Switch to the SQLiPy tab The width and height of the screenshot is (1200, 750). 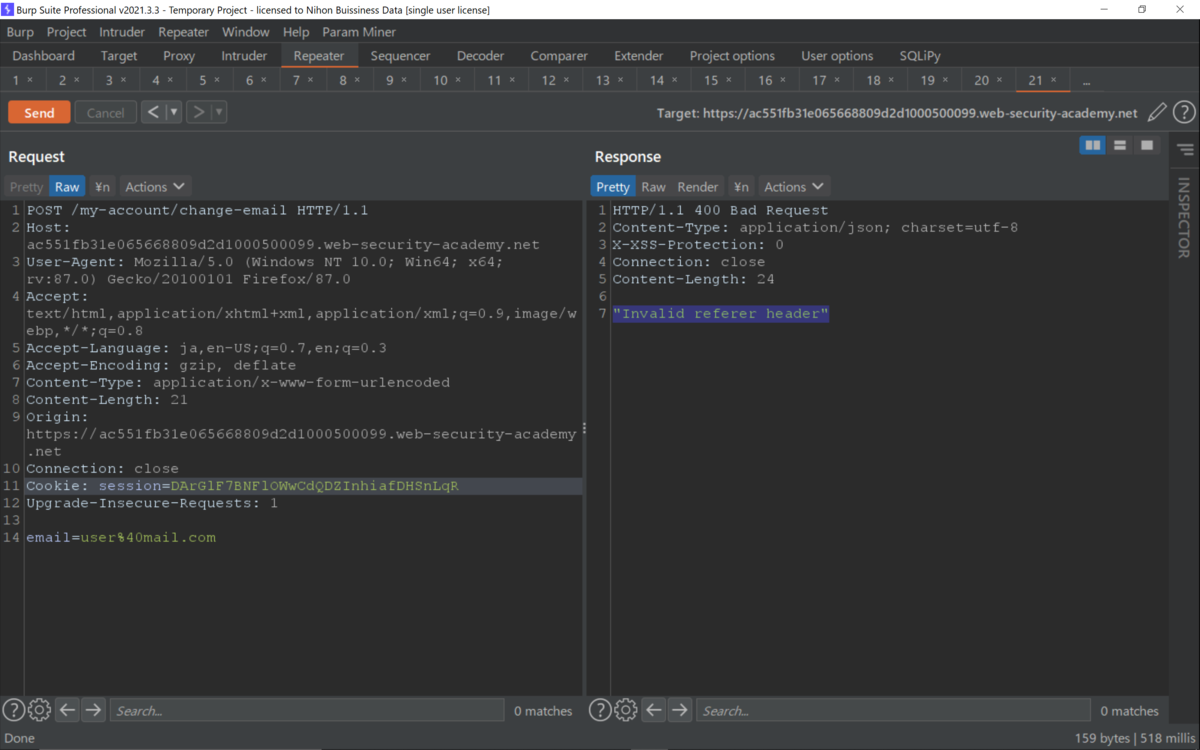click(x=919, y=55)
